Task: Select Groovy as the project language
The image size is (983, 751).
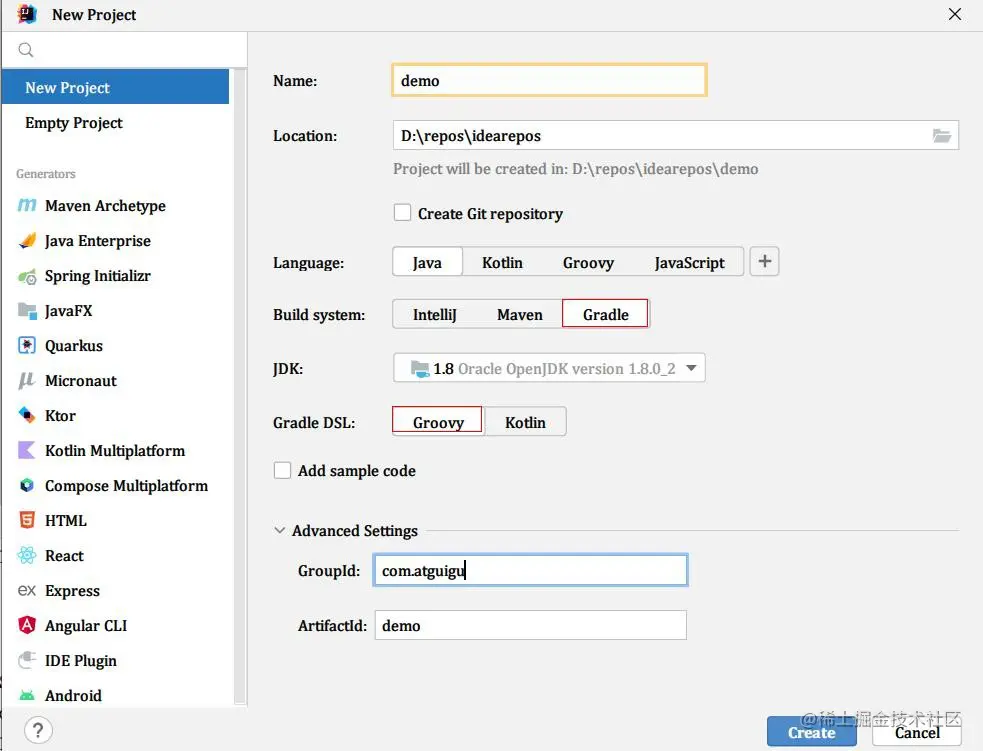Action: 588,262
